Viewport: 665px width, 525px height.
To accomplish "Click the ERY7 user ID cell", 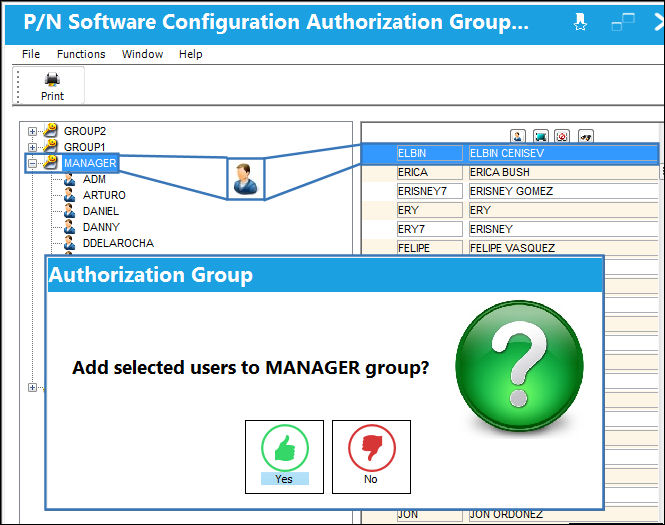I will pos(430,229).
